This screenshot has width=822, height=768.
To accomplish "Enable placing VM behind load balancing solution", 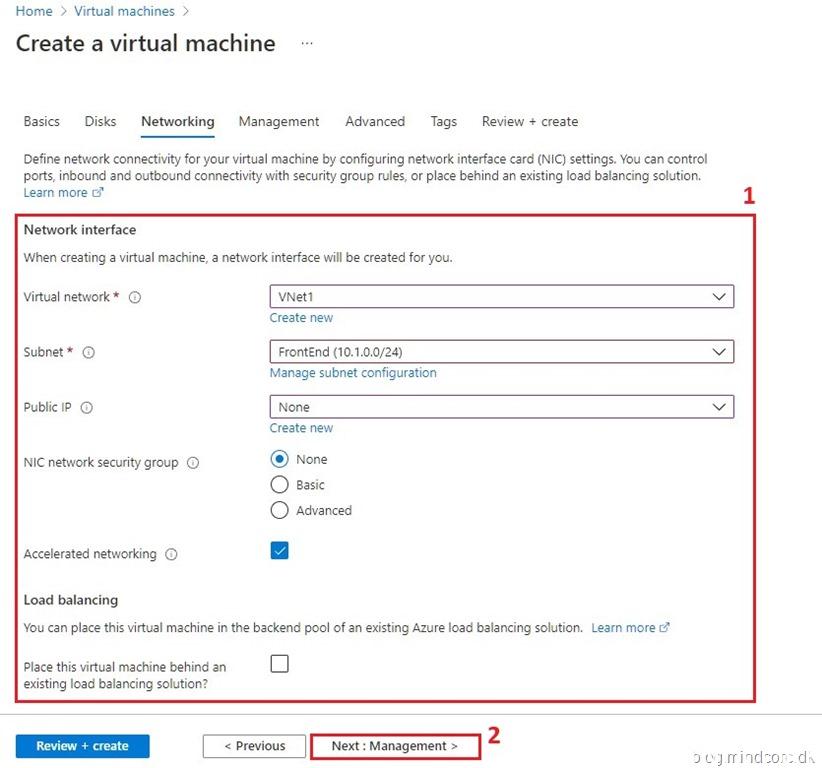I will [280, 664].
